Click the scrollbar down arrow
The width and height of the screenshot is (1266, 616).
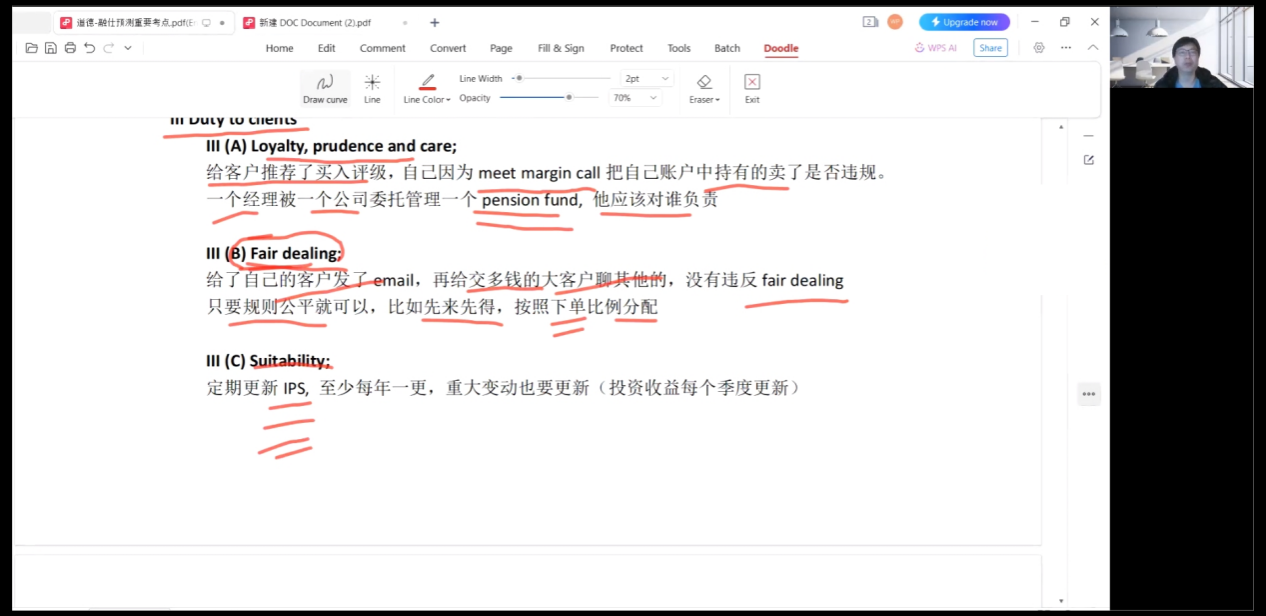[1061, 601]
